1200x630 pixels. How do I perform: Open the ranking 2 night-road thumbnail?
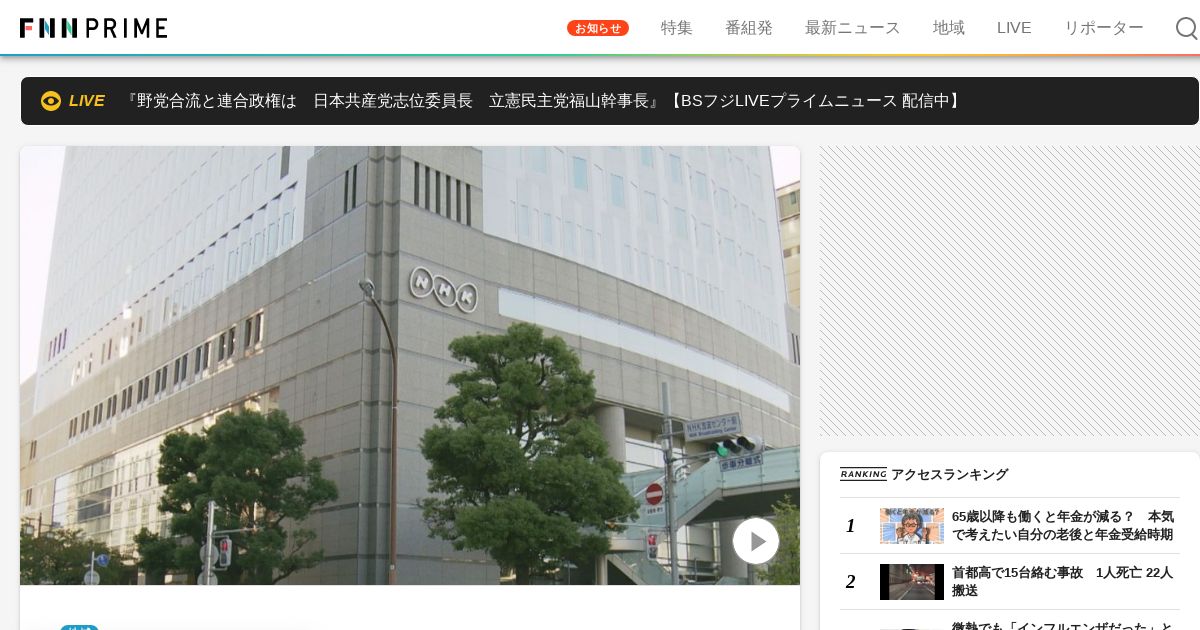(x=912, y=582)
